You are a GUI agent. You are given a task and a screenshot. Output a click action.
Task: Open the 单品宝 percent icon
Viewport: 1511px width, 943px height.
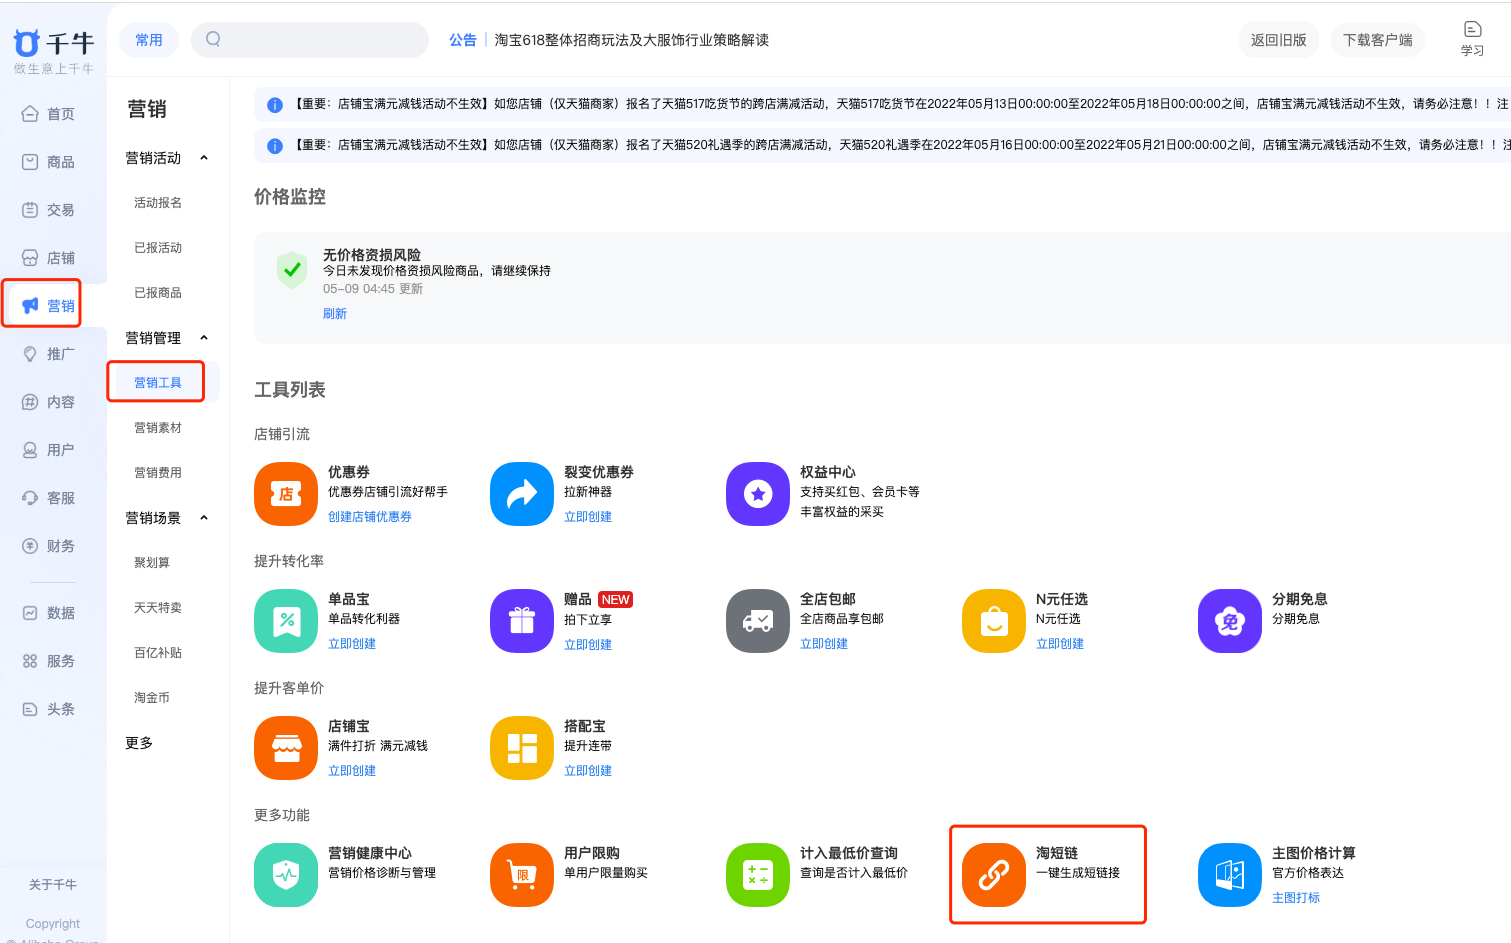click(x=286, y=621)
